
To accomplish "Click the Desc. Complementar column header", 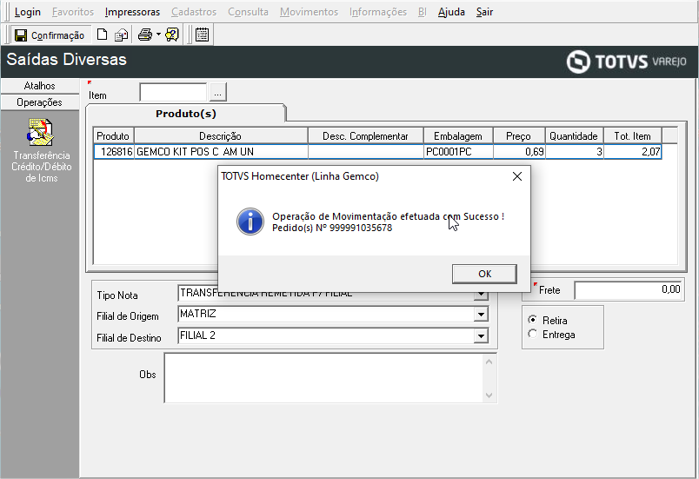I will [365, 136].
